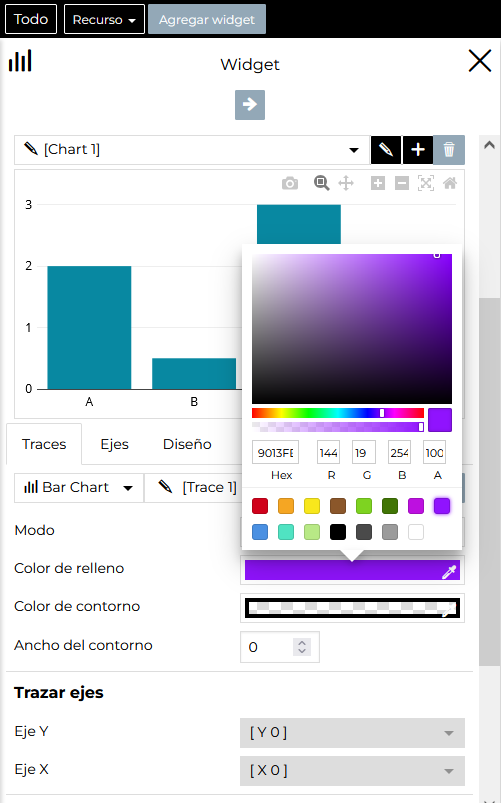Click the scroll up arrow of panel
The width and height of the screenshot is (501, 803).
[x=490, y=145]
